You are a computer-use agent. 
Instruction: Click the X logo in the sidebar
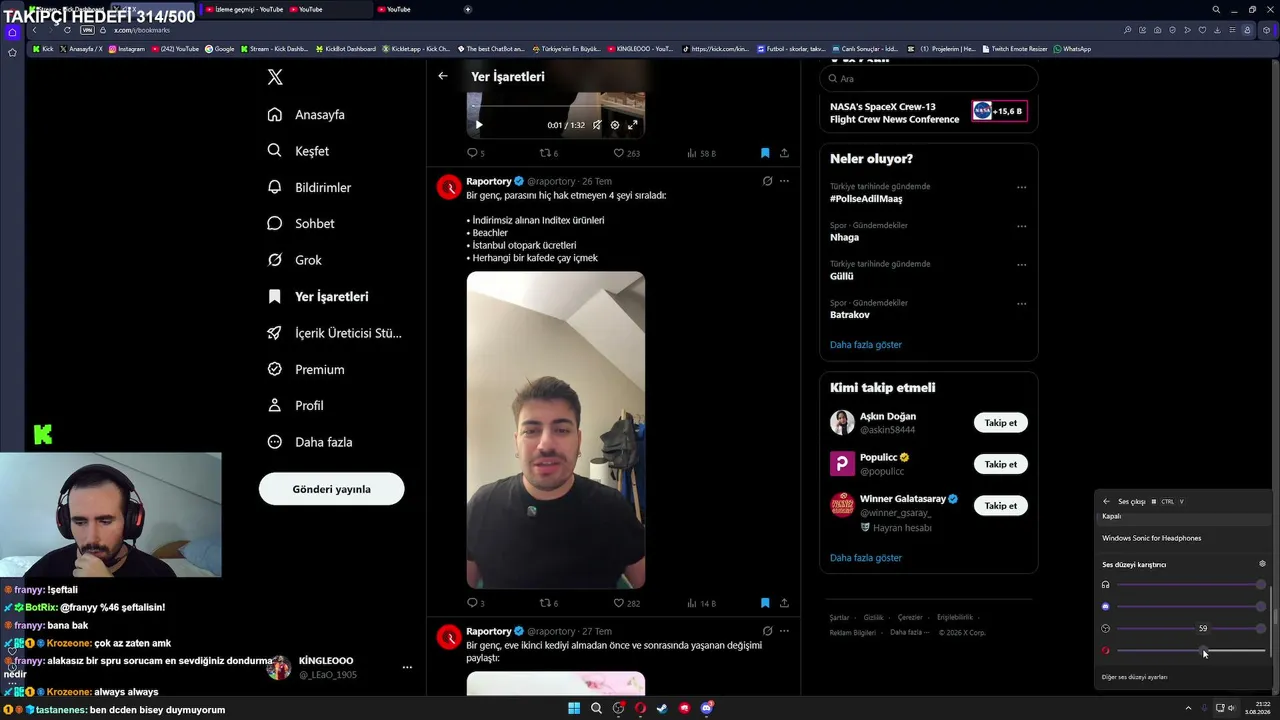click(275, 77)
